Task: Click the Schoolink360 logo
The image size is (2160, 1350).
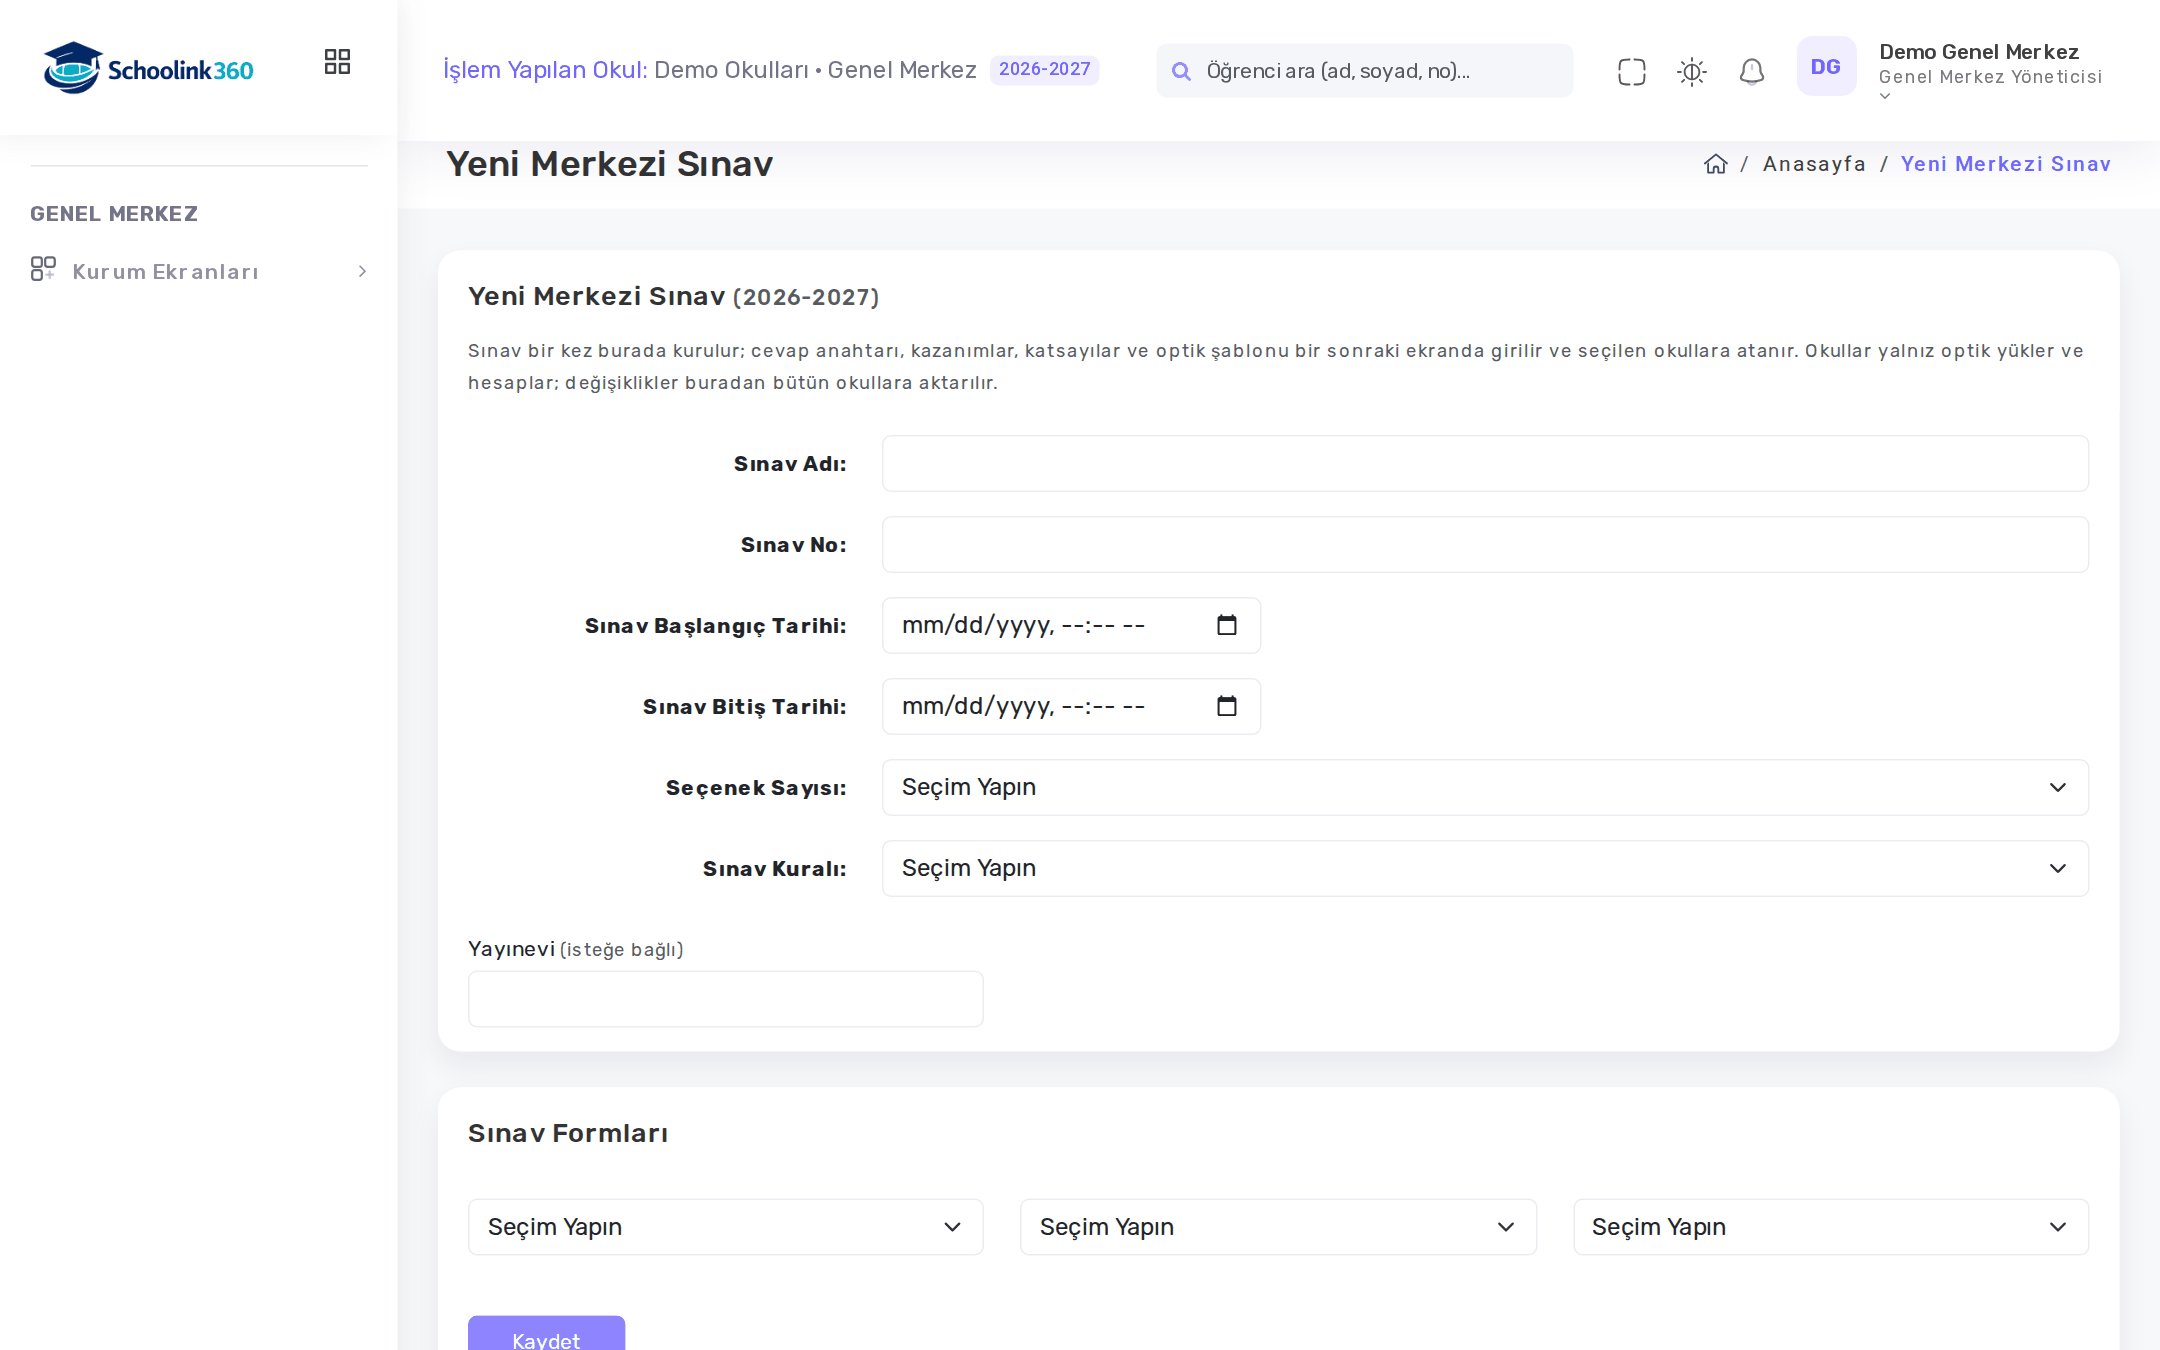Action: 149,68
